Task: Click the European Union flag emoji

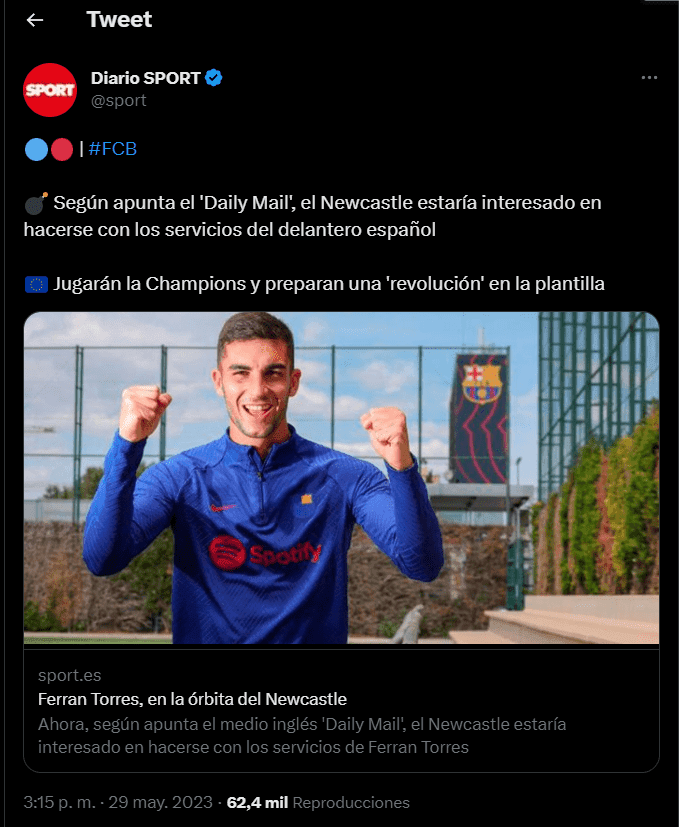Action: click(x=36, y=285)
